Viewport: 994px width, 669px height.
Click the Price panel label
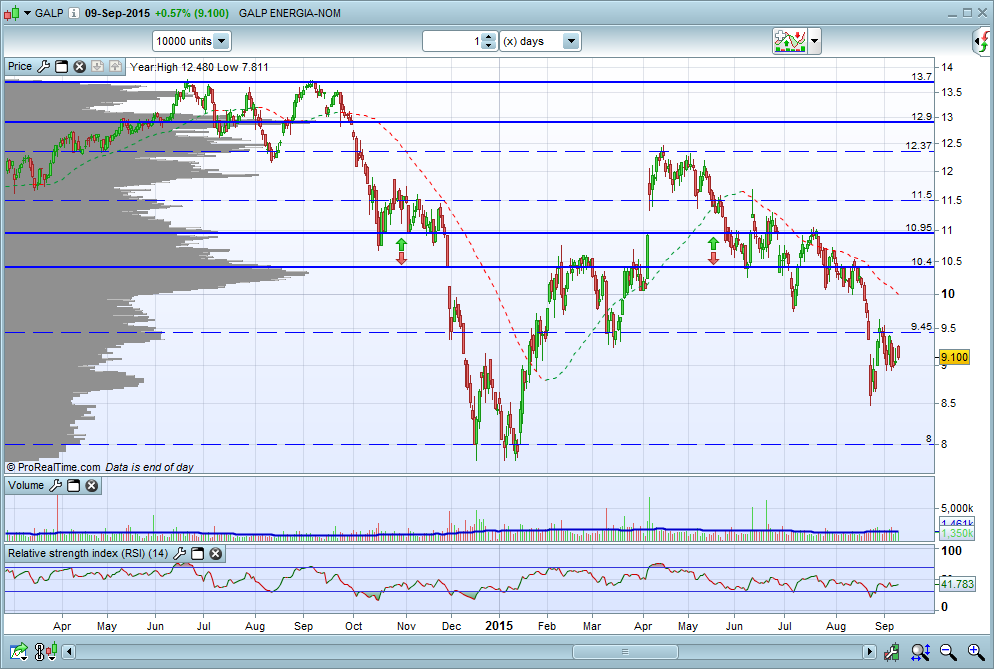[x=20, y=67]
